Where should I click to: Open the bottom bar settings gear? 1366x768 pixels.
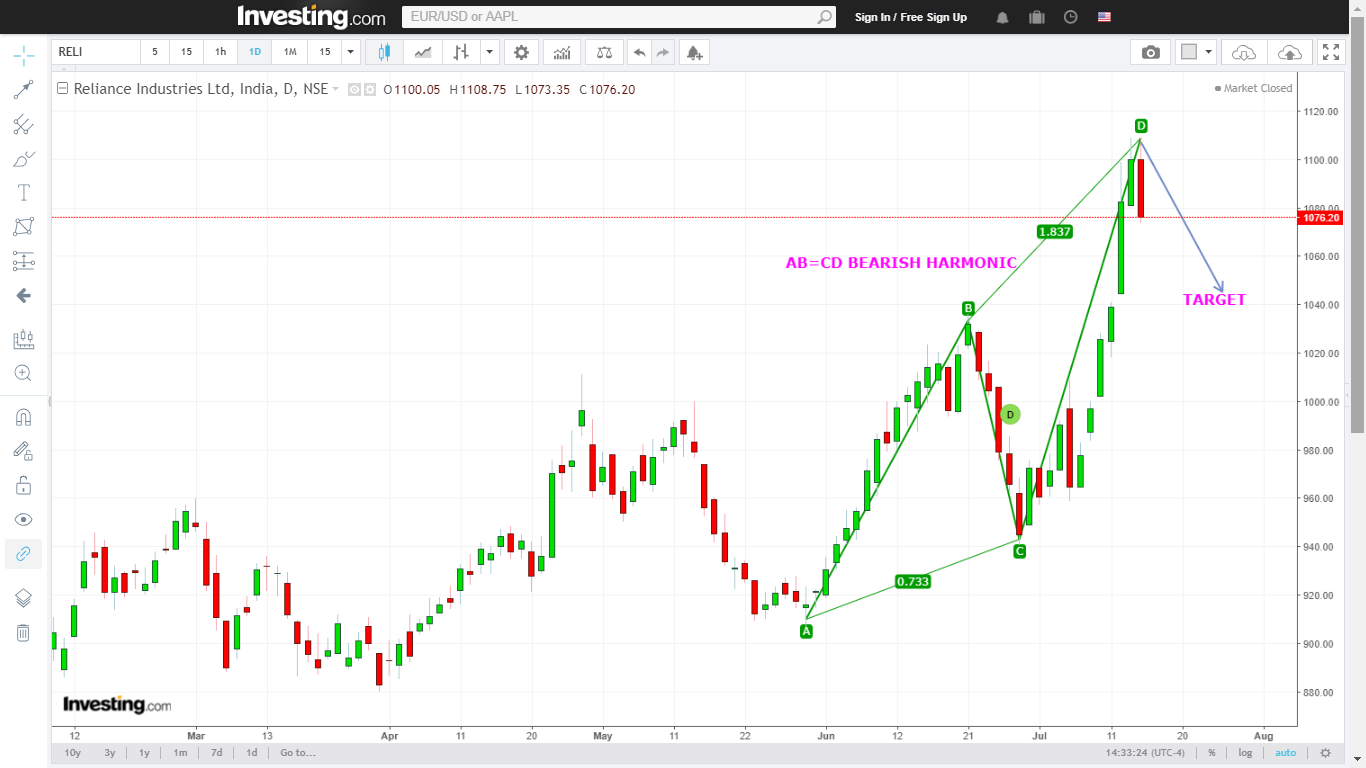coord(1326,753)
